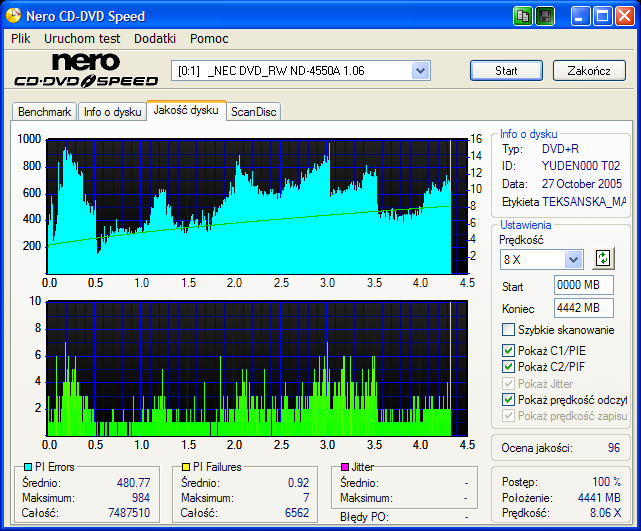Viewport: 641px width, 531px height.
Task: Open the drive selection dropdown
Action: click(420, 71)
